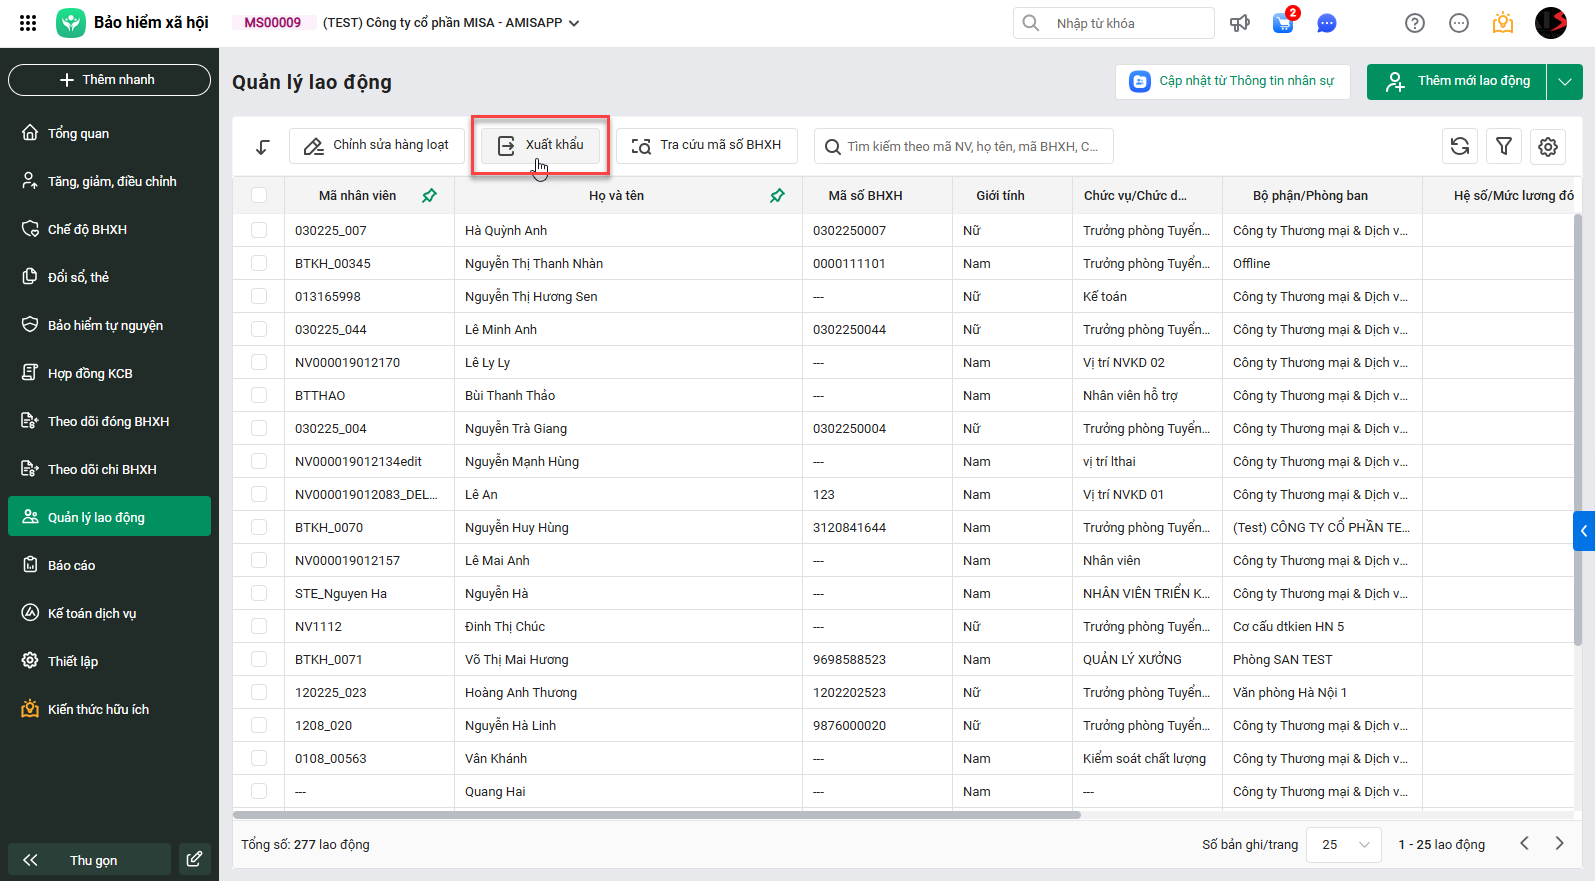The height and width of the screenshot is (881, 1595).
Task: Click the shopping cart icon
Action: tap(1283, 23)
